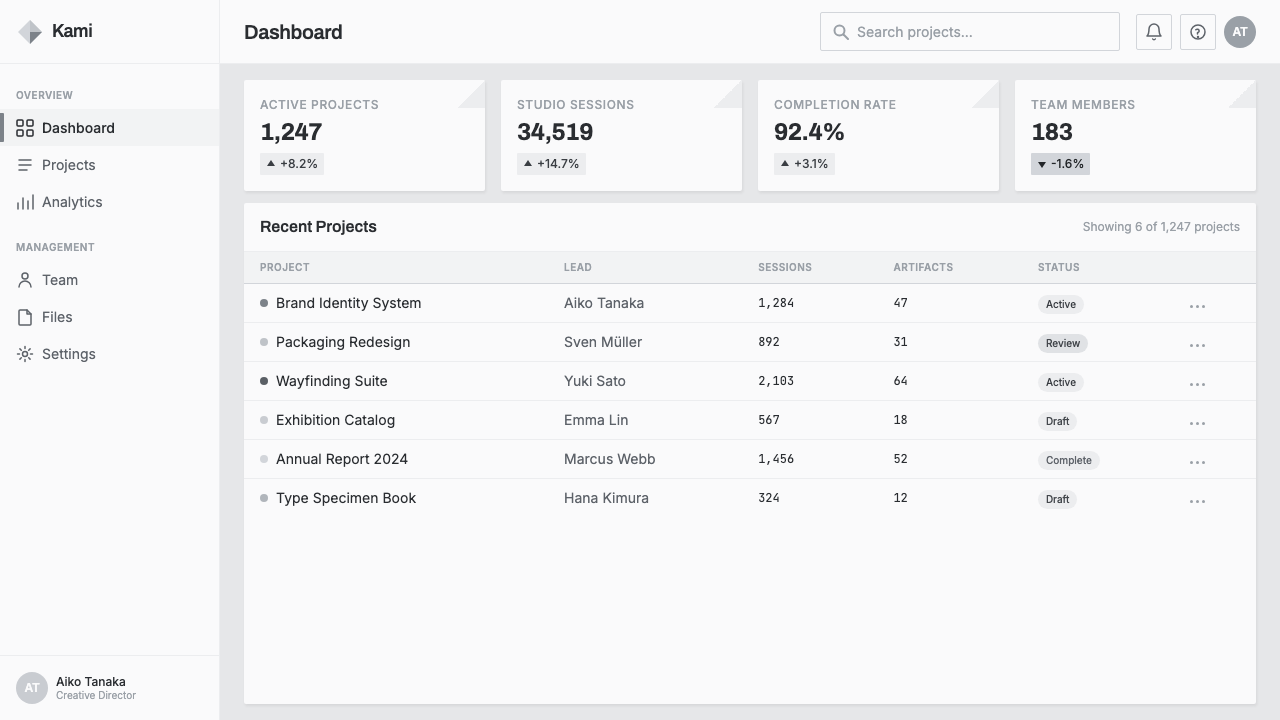The width and height of the screenshot is (1280, 720).
Task: Open more options for Packaging Redesign row
Action: (1197, 343)
